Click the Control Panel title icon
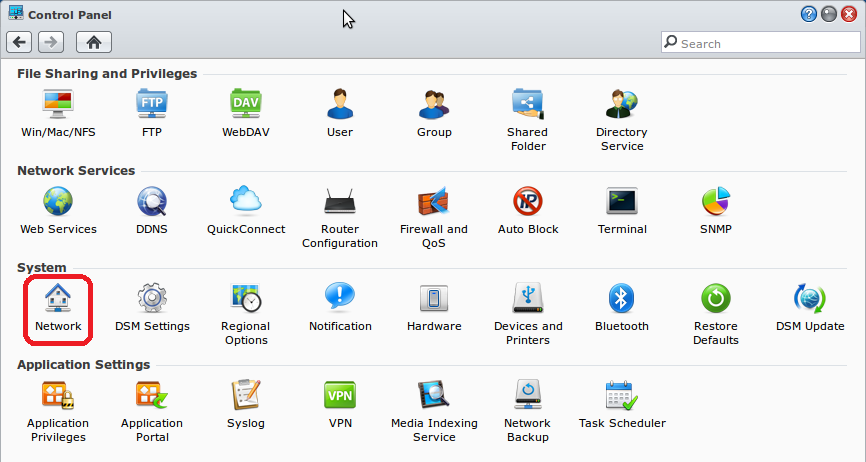This screenshot has width=866, height=462. 16,13
